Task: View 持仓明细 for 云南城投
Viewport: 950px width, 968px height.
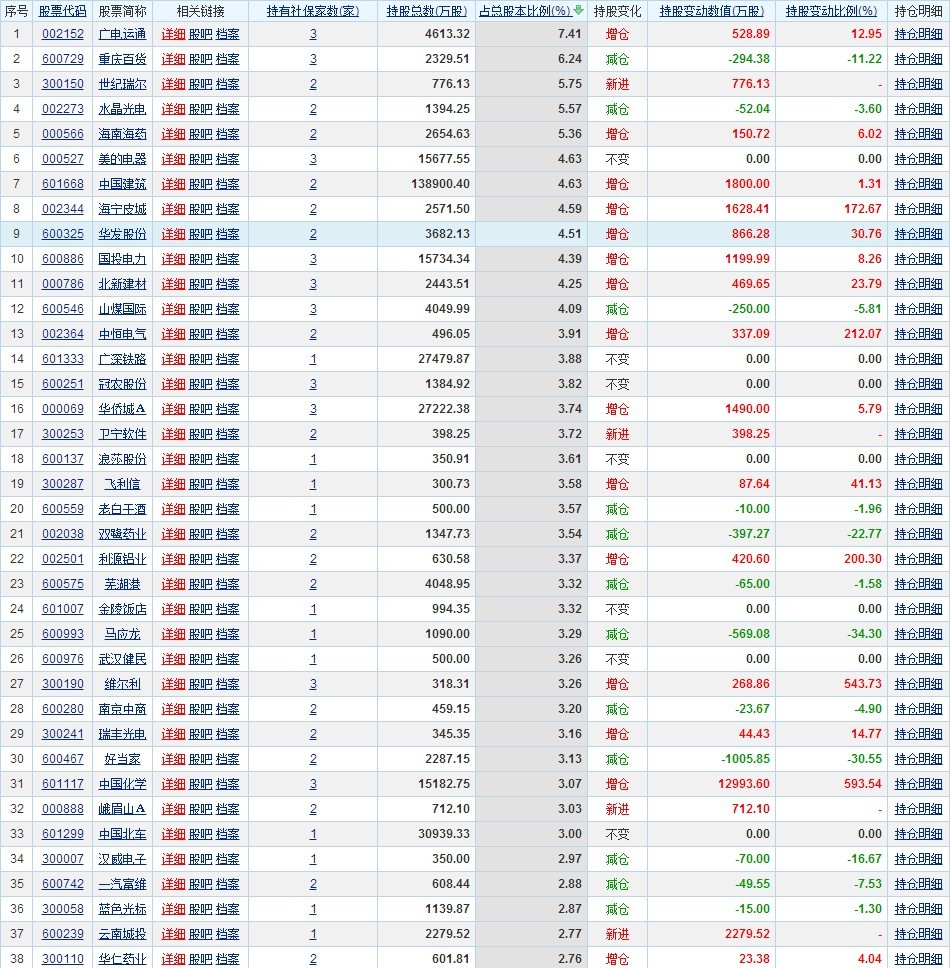Action: point(919,934)
